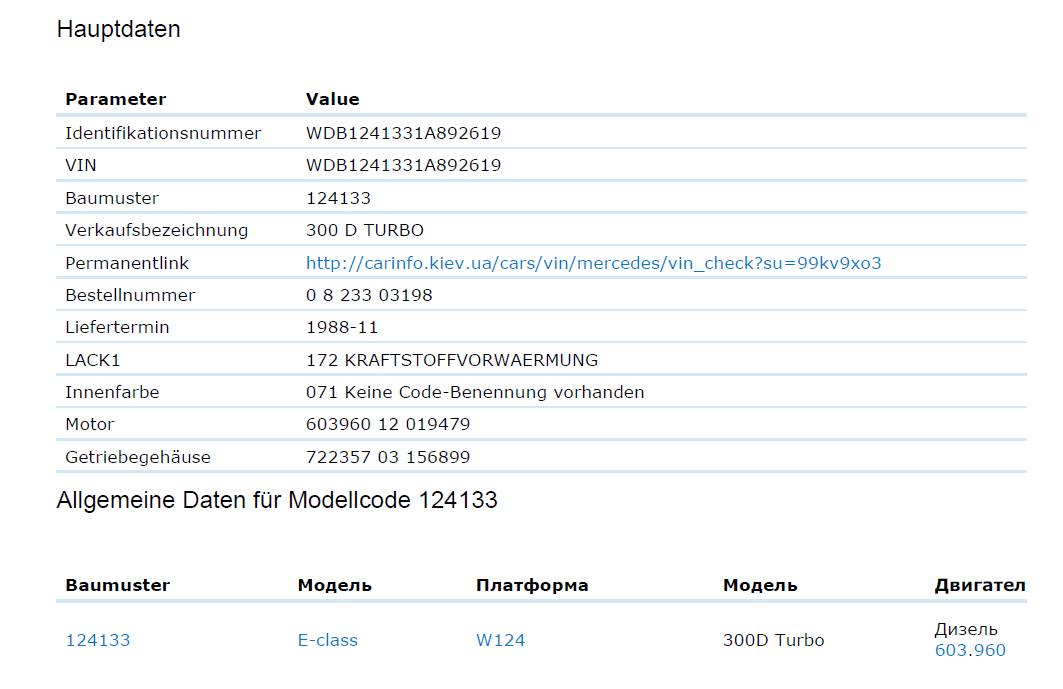Image resolution: width=1063 pixels, height=689 pixels.
Task: Select the Liefertermin label
Action: 117,328
